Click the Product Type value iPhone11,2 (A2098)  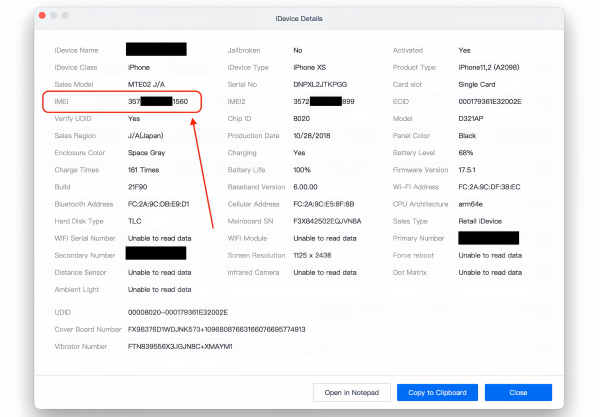click(489, 67)
